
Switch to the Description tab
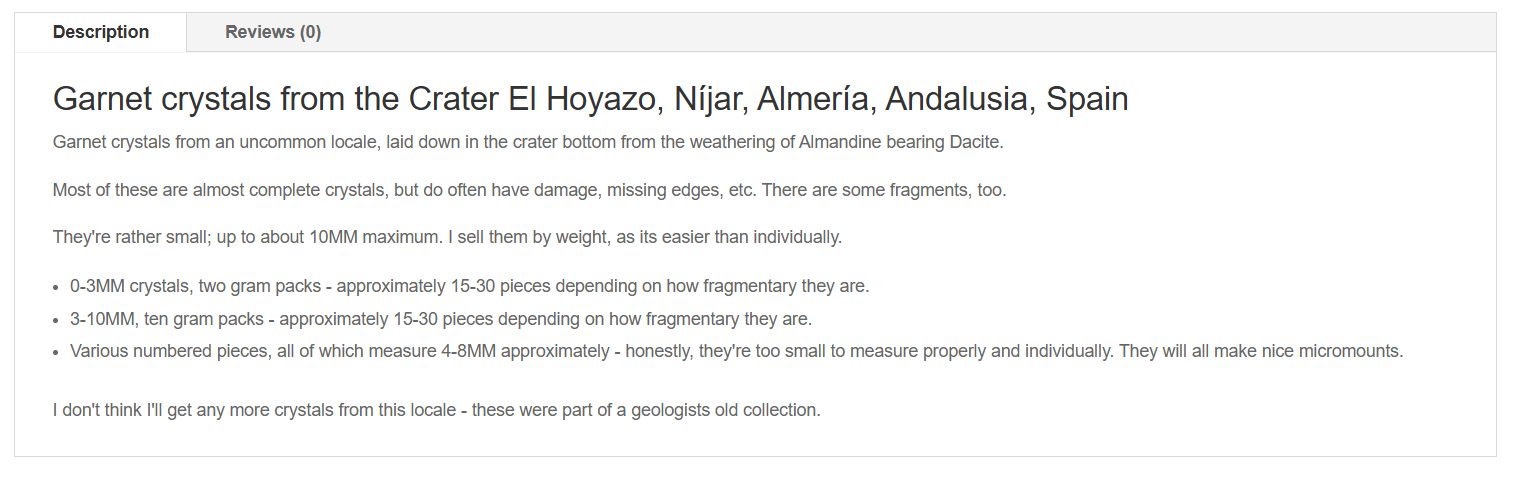(x=101, y=32)
